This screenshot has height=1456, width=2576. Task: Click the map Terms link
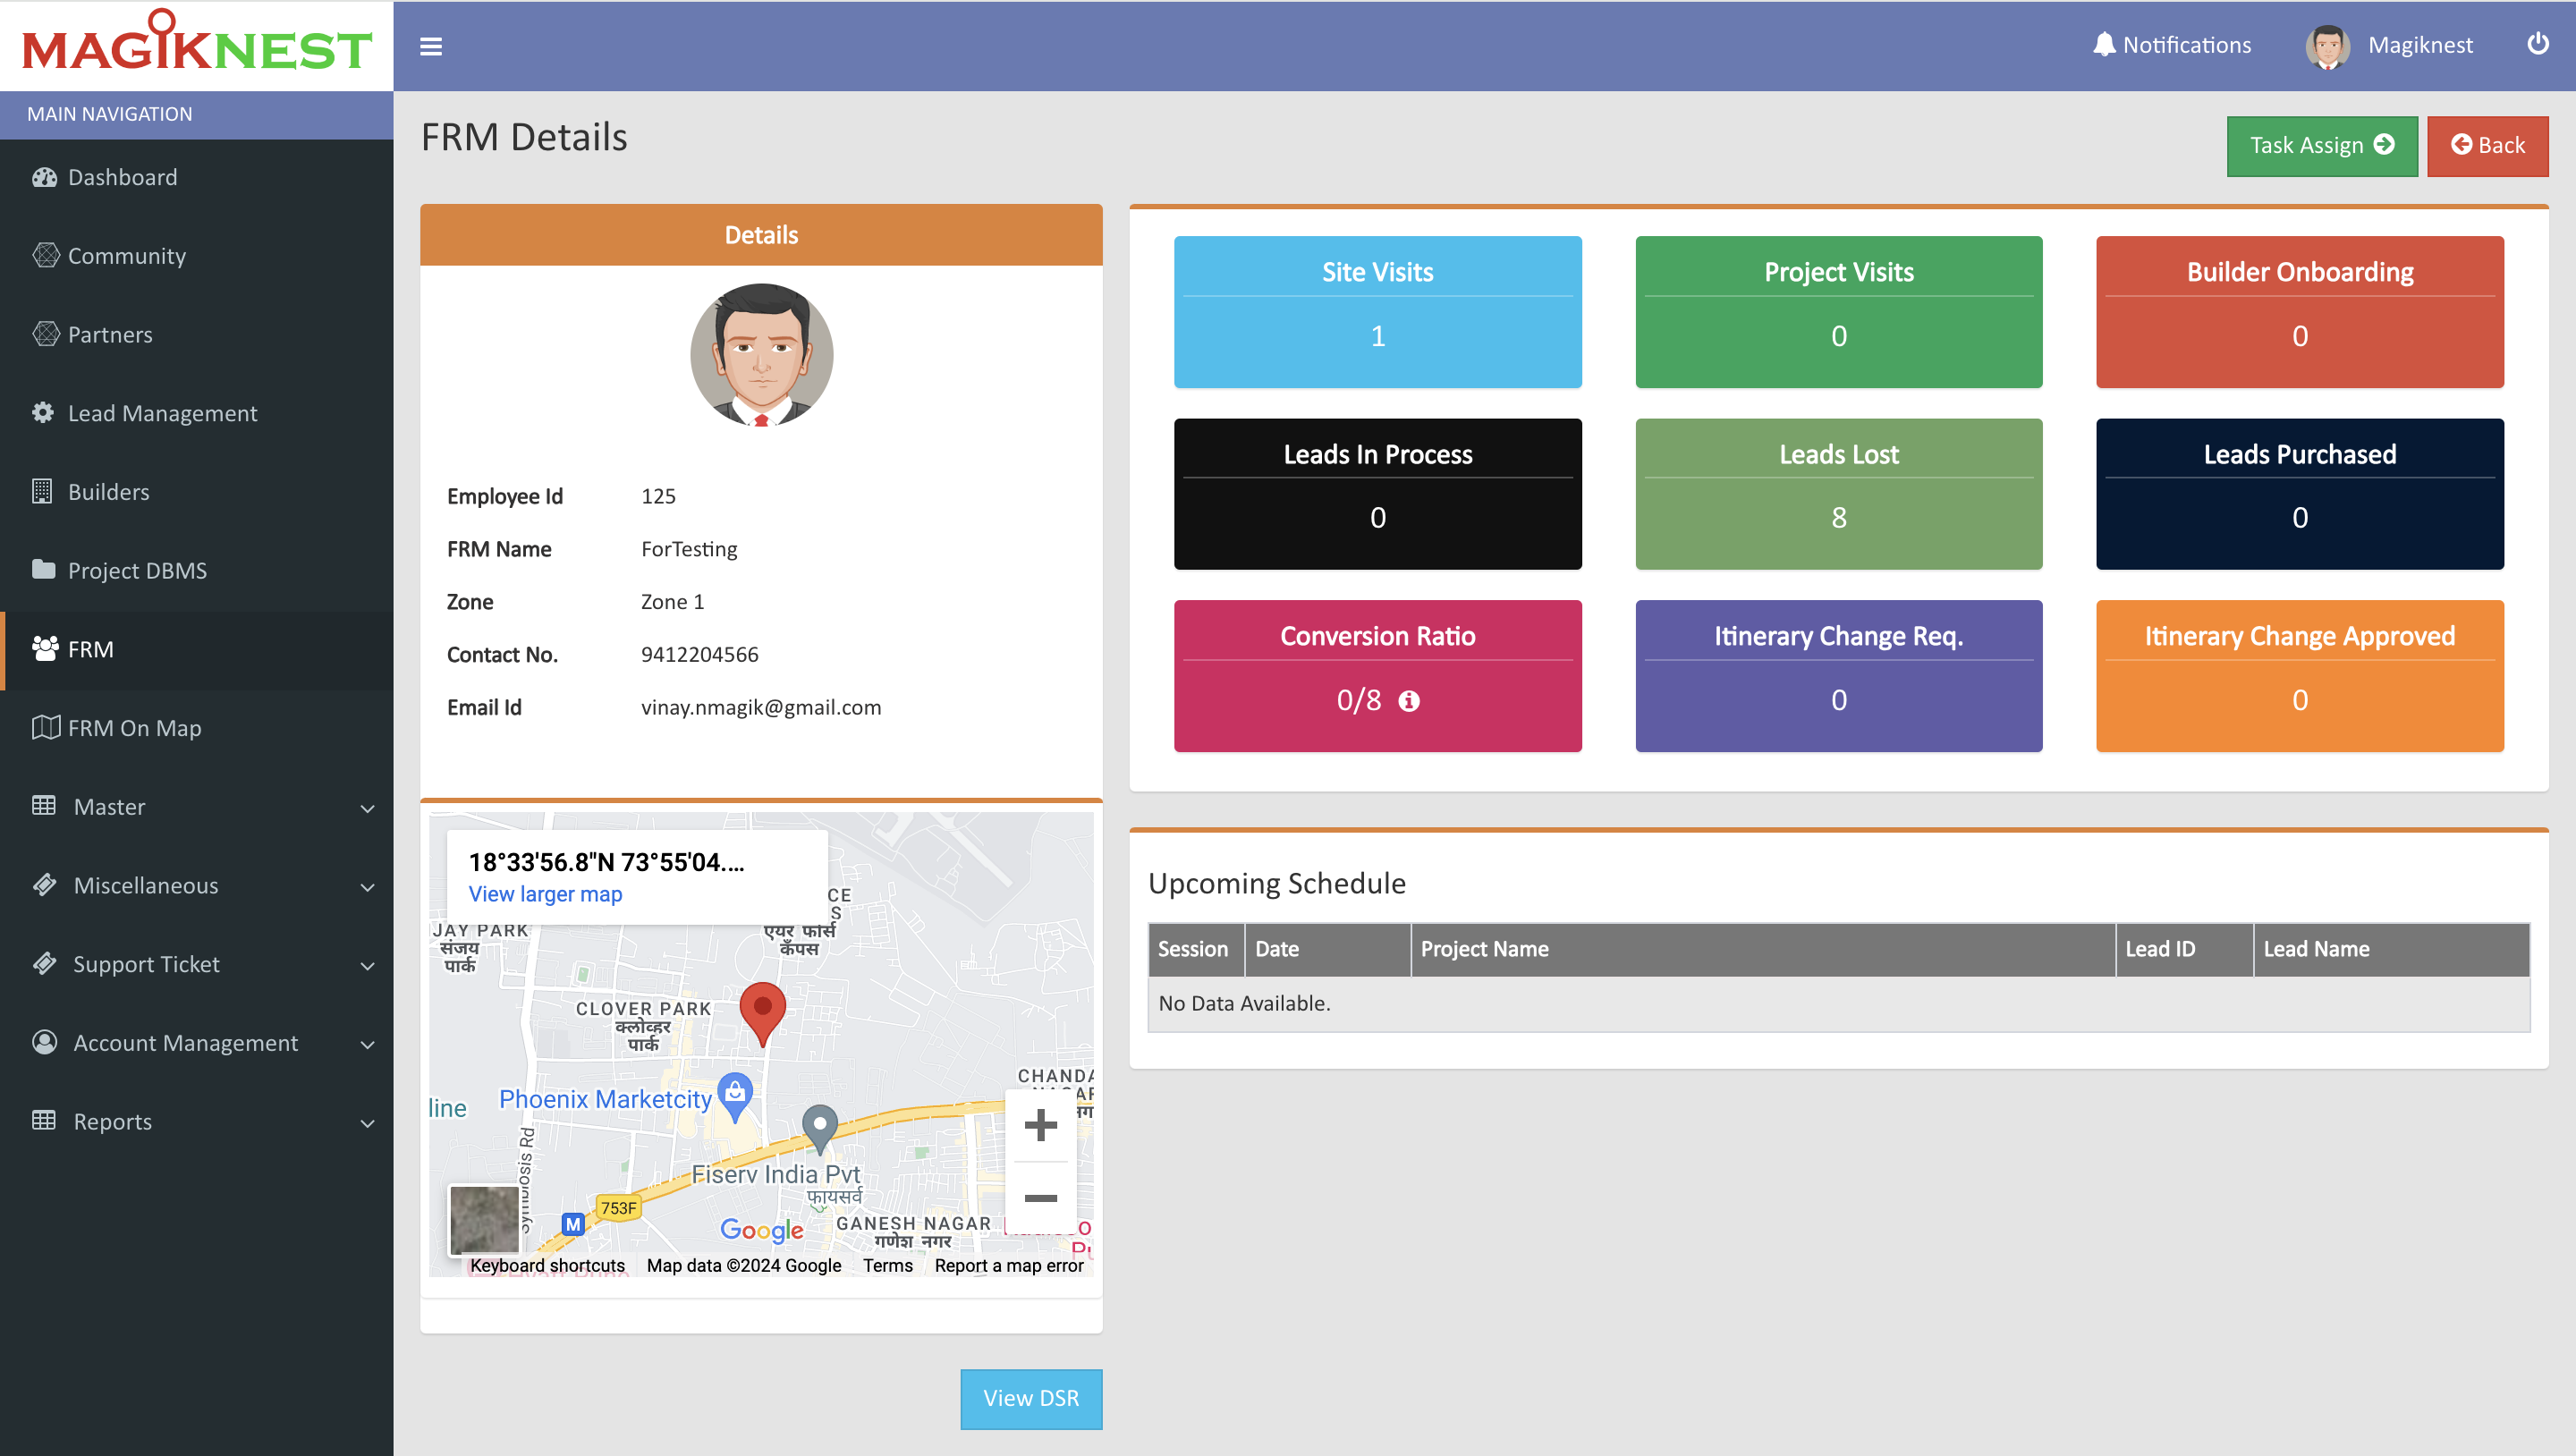(x=888, y=1265)
